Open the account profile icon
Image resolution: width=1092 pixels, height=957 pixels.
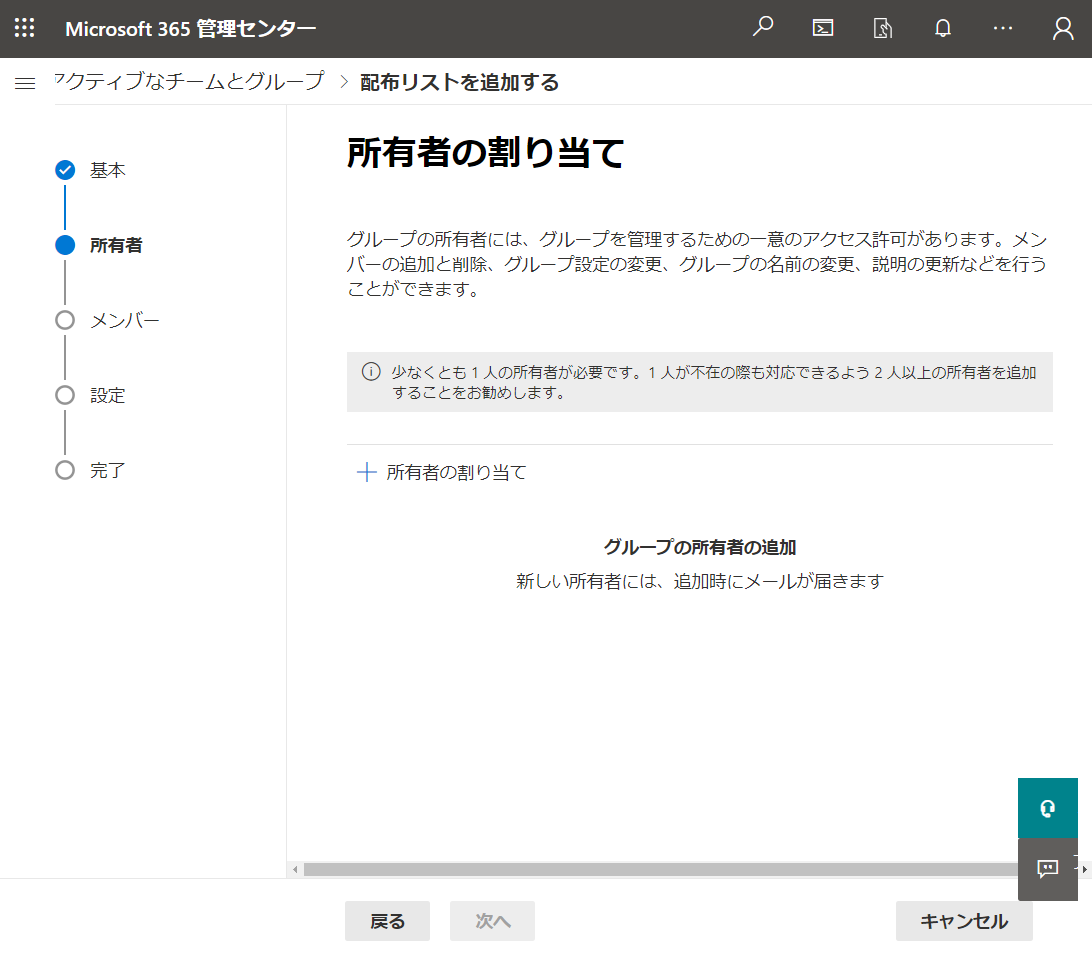[1063, 28]
